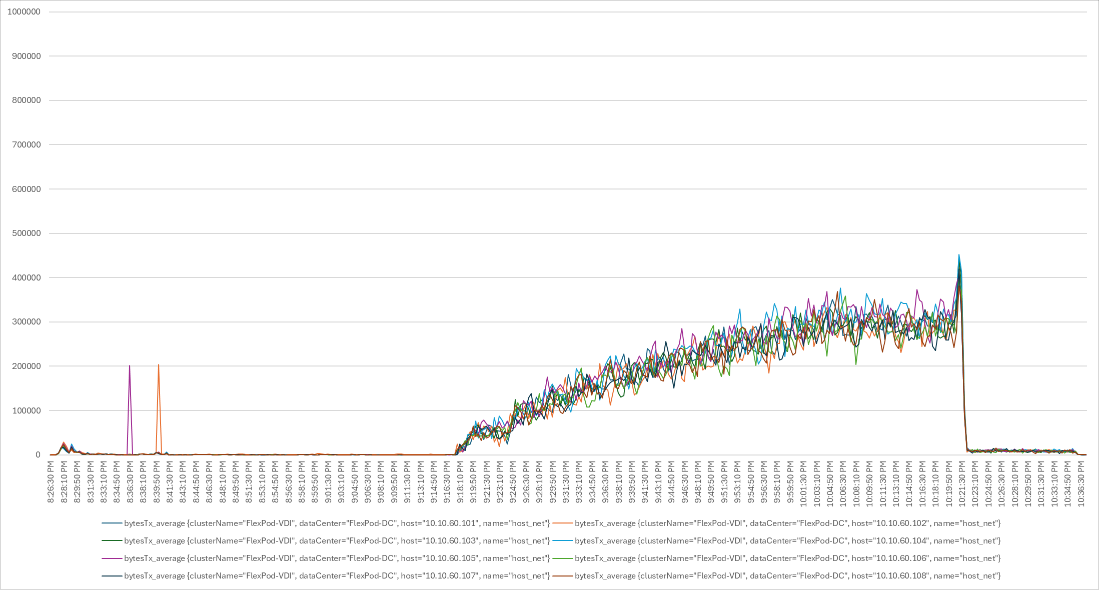Viewport: 1099px width, 590px height.
Task: Click the 400000 y-axis label
Action: 26,277
